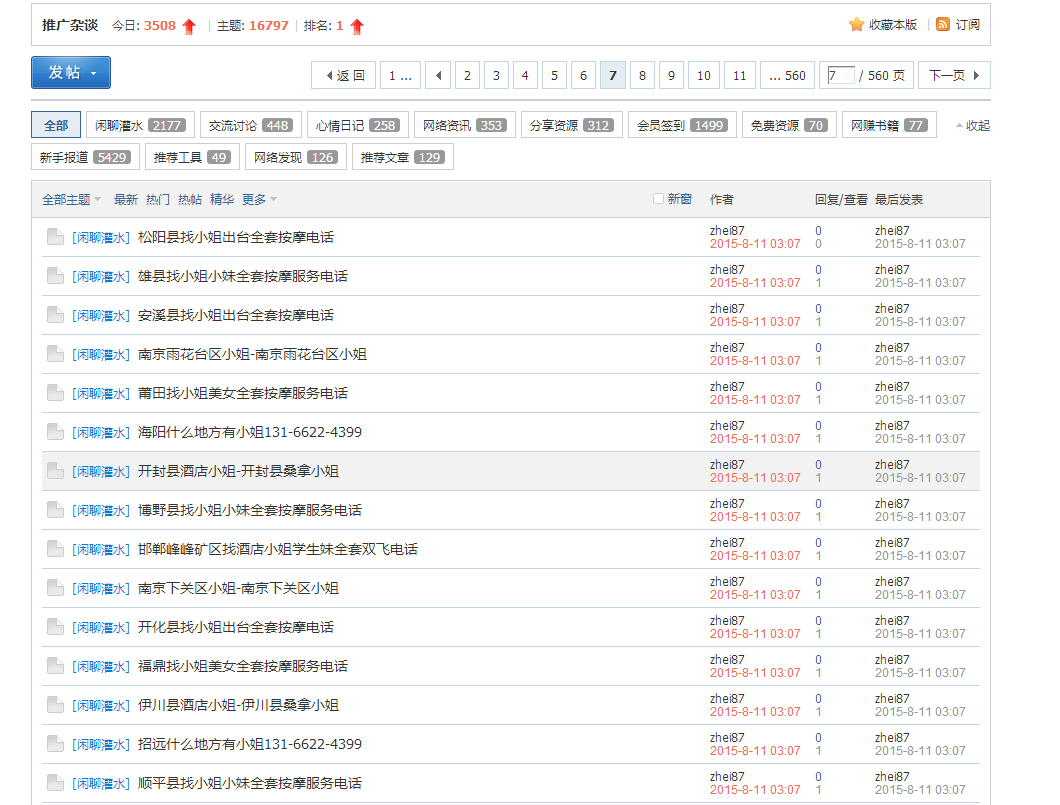Expand the 更多 filter dropdown
The width and height of the screenshot is (1060, 805).
(259, 200)
